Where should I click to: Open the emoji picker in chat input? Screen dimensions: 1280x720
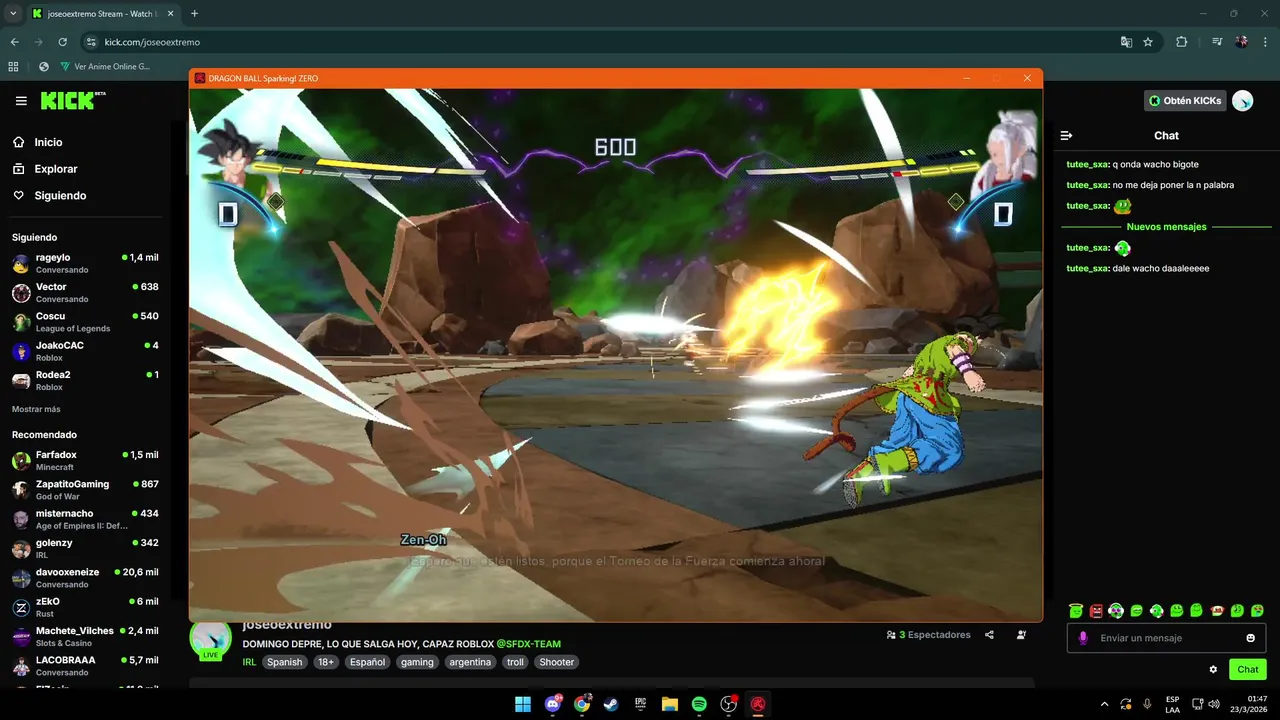pos(1250,638)
